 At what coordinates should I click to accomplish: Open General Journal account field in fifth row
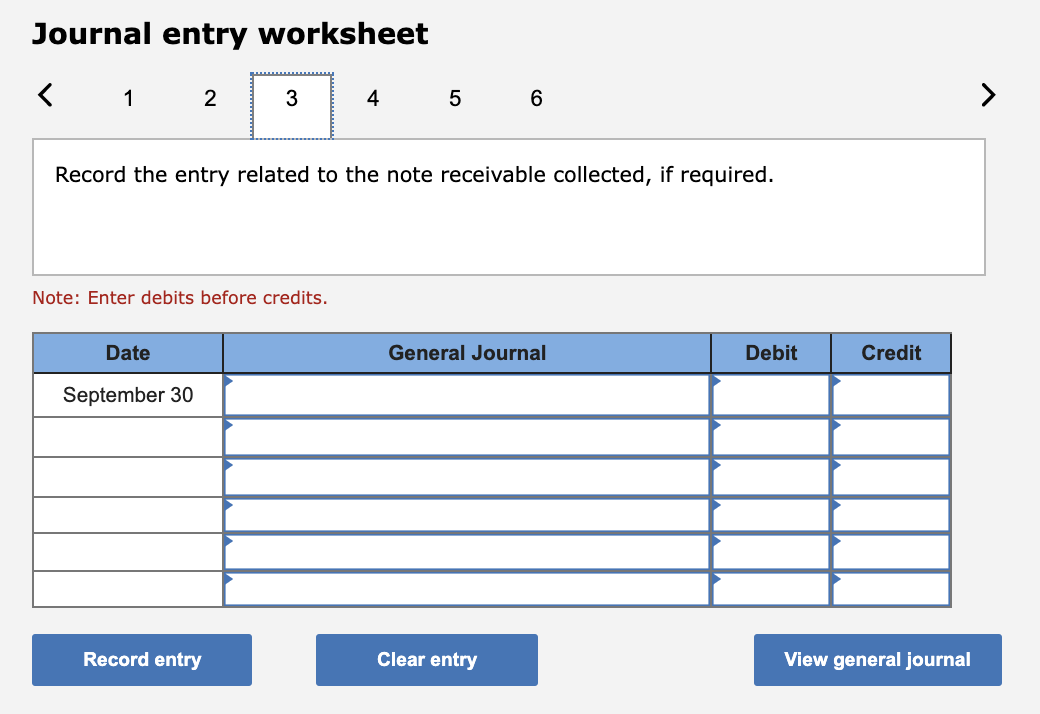pos(467,552)
